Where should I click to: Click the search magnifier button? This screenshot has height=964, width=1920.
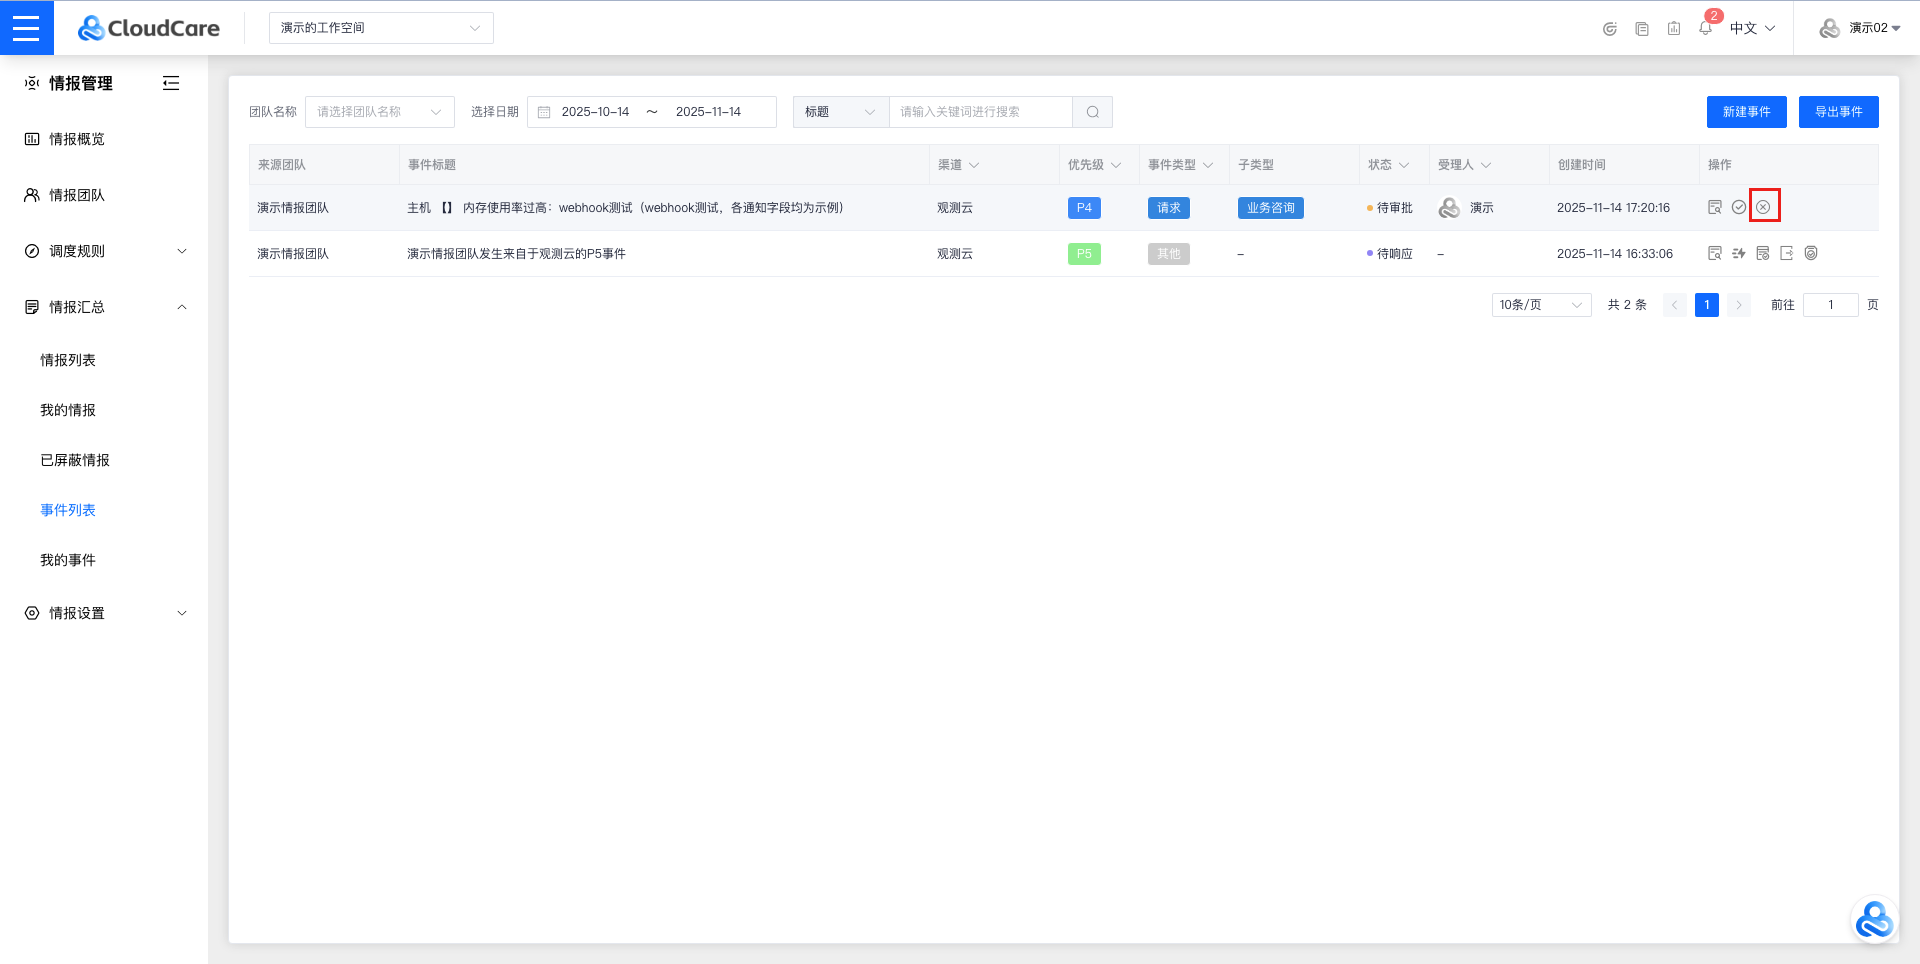[1092, 112]
